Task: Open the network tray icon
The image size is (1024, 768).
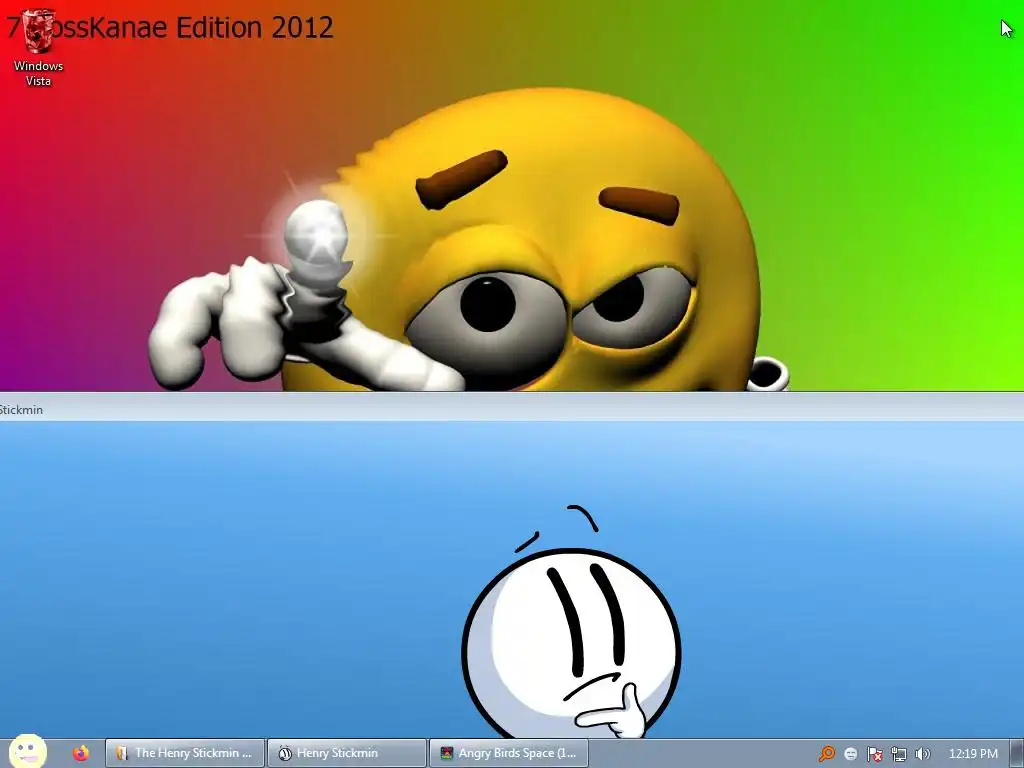Action: click(899, 754)
